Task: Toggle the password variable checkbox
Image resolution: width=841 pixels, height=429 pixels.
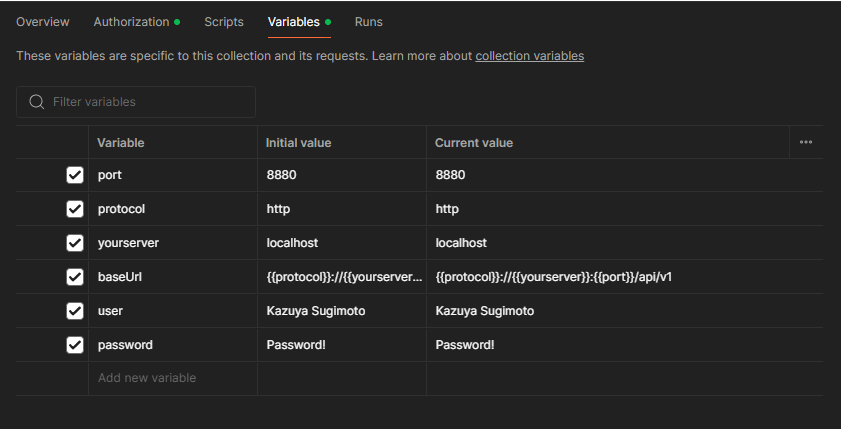Action: pyautogui.click(x=75, y=345)
